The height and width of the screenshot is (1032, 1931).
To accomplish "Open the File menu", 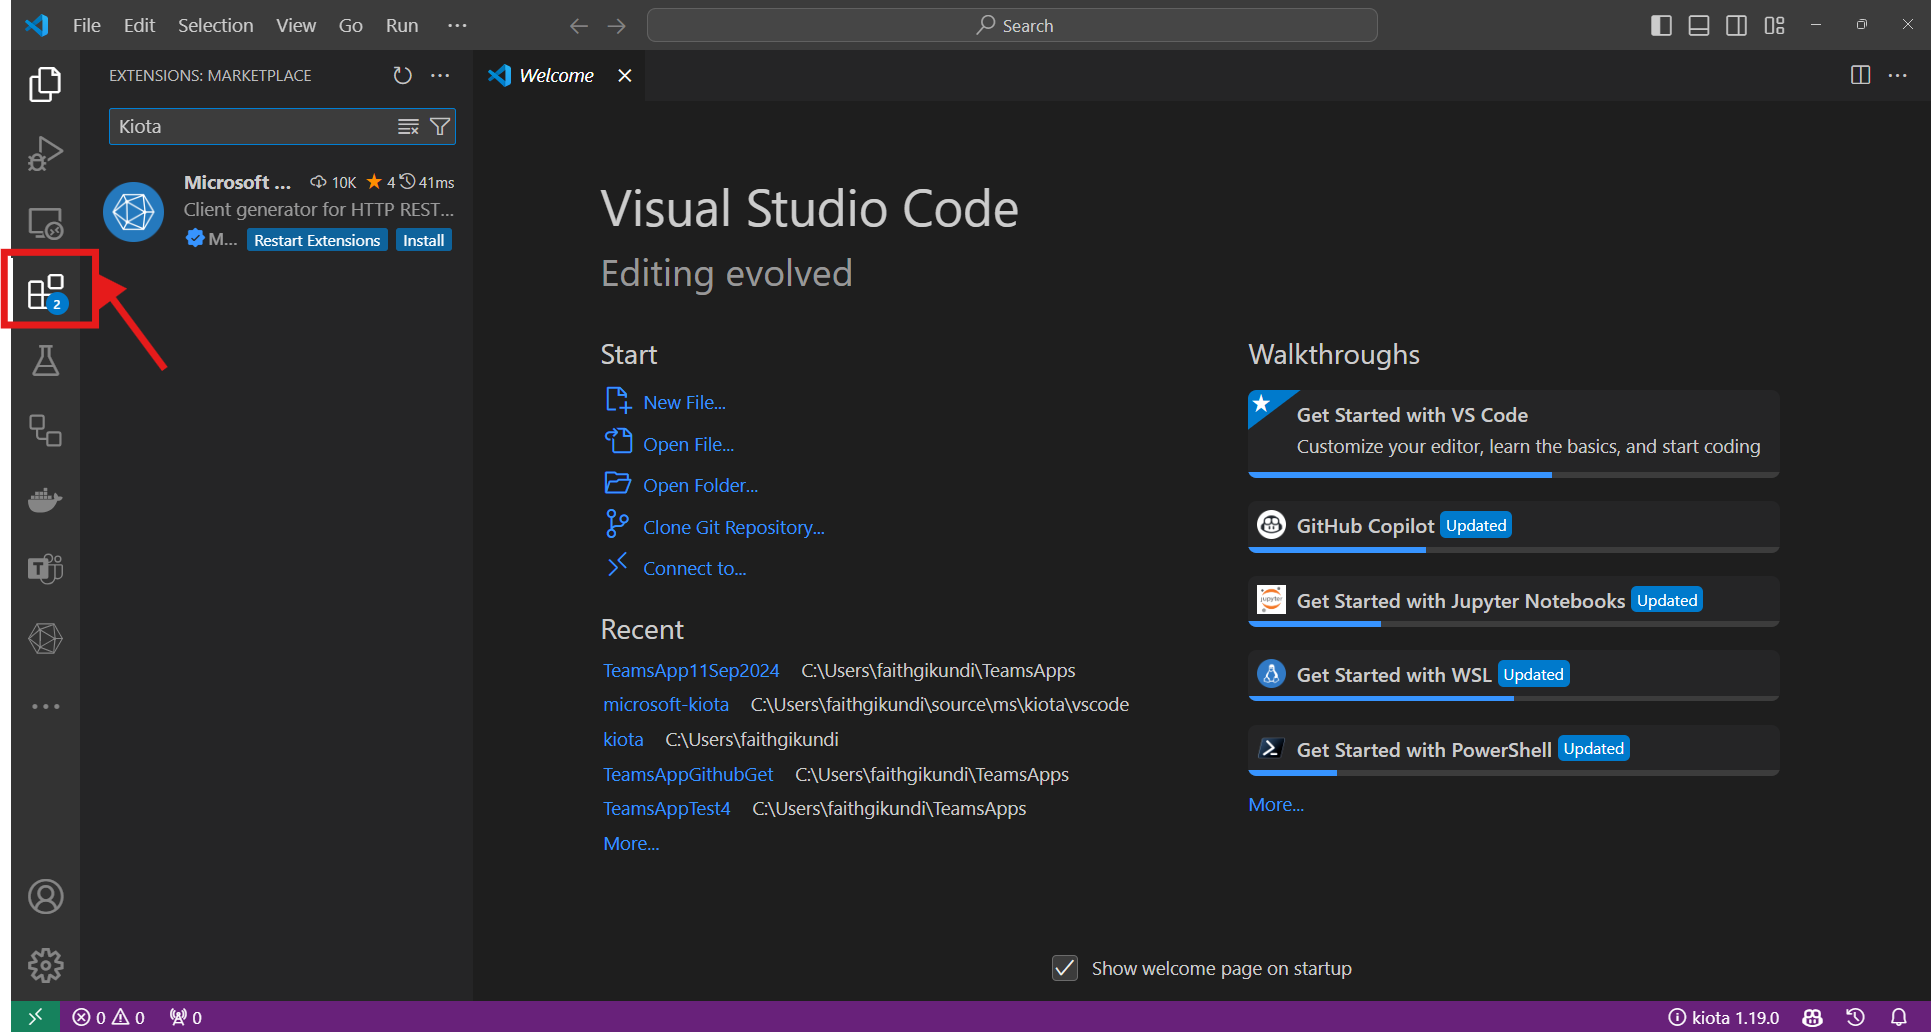I will (87, 26).
